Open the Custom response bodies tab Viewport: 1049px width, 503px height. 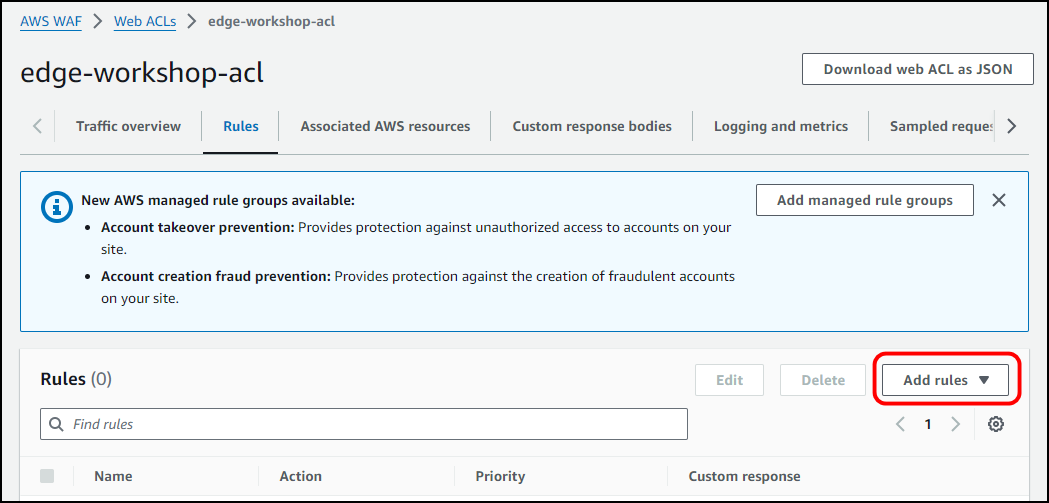point(592,126)
